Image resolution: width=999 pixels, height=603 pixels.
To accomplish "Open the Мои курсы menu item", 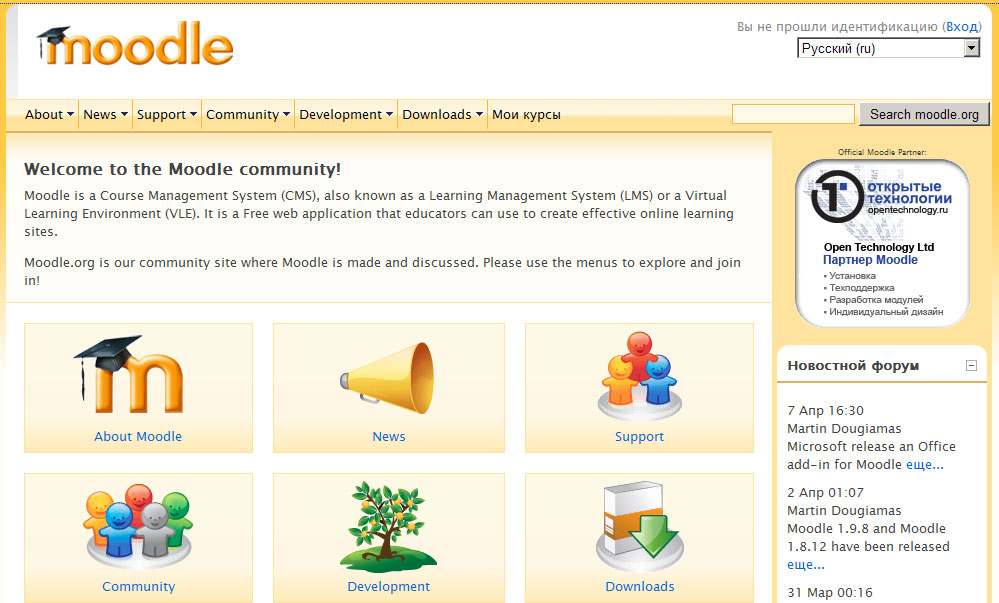I will click(x=526, y=114).
